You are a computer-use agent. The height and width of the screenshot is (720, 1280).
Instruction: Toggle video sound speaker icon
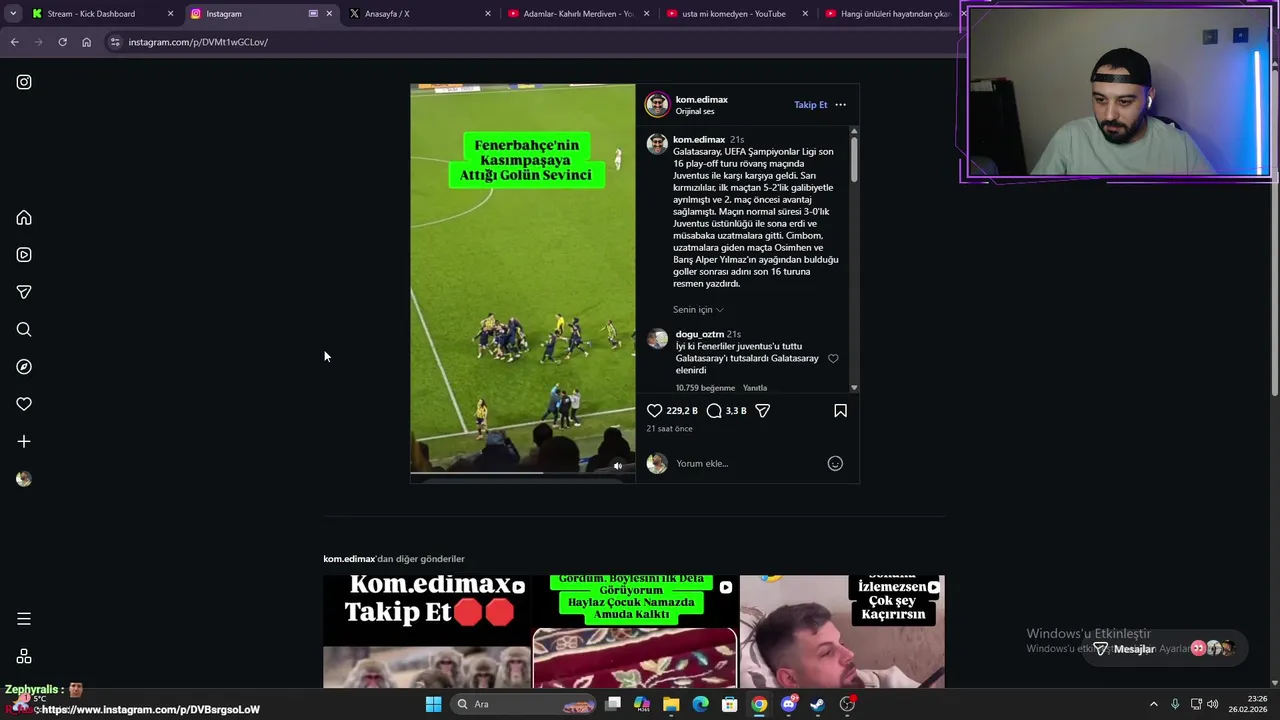pyautogui.click(x=618, y=466)
